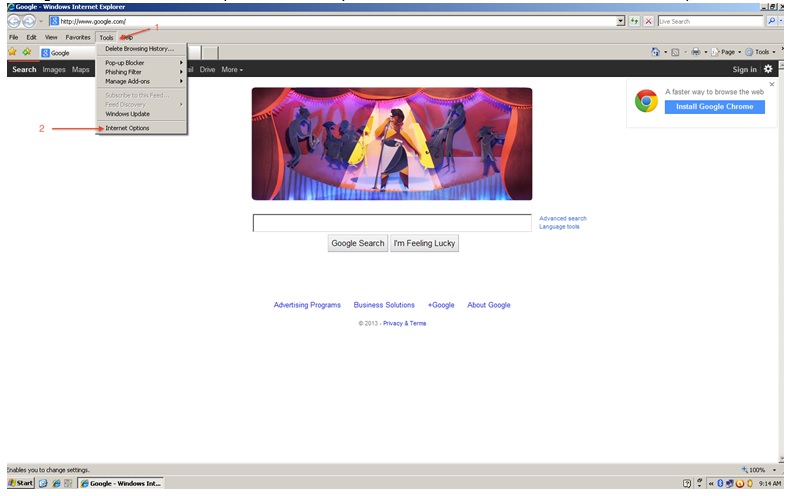
Task: Click the Google settings gear icon
Action: pyautogui.click(x=768, y=69)
